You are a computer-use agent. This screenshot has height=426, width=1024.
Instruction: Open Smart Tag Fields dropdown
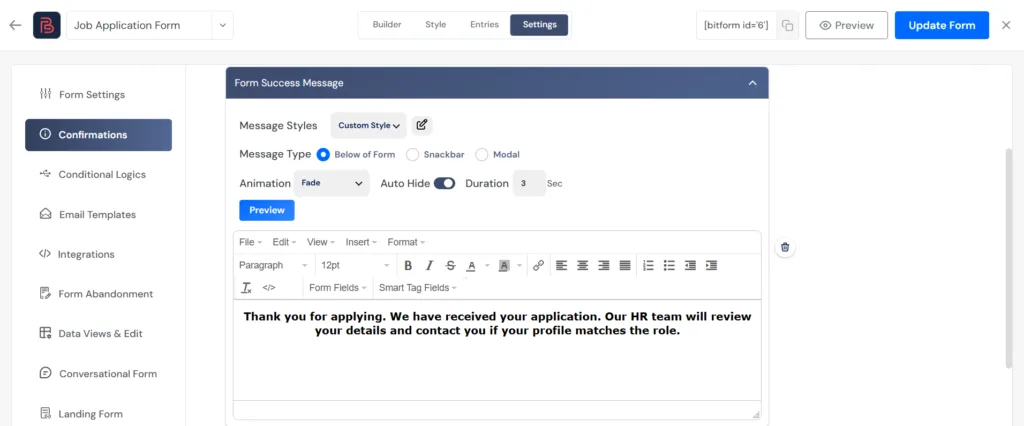coord(417,287)
